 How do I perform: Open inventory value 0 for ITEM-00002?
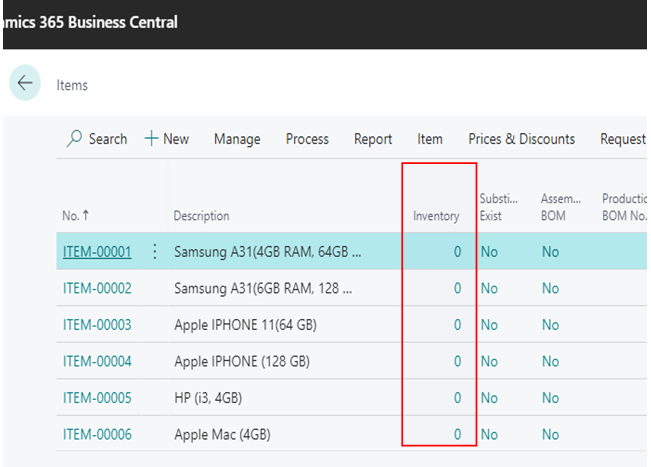[x=457, y=288]
